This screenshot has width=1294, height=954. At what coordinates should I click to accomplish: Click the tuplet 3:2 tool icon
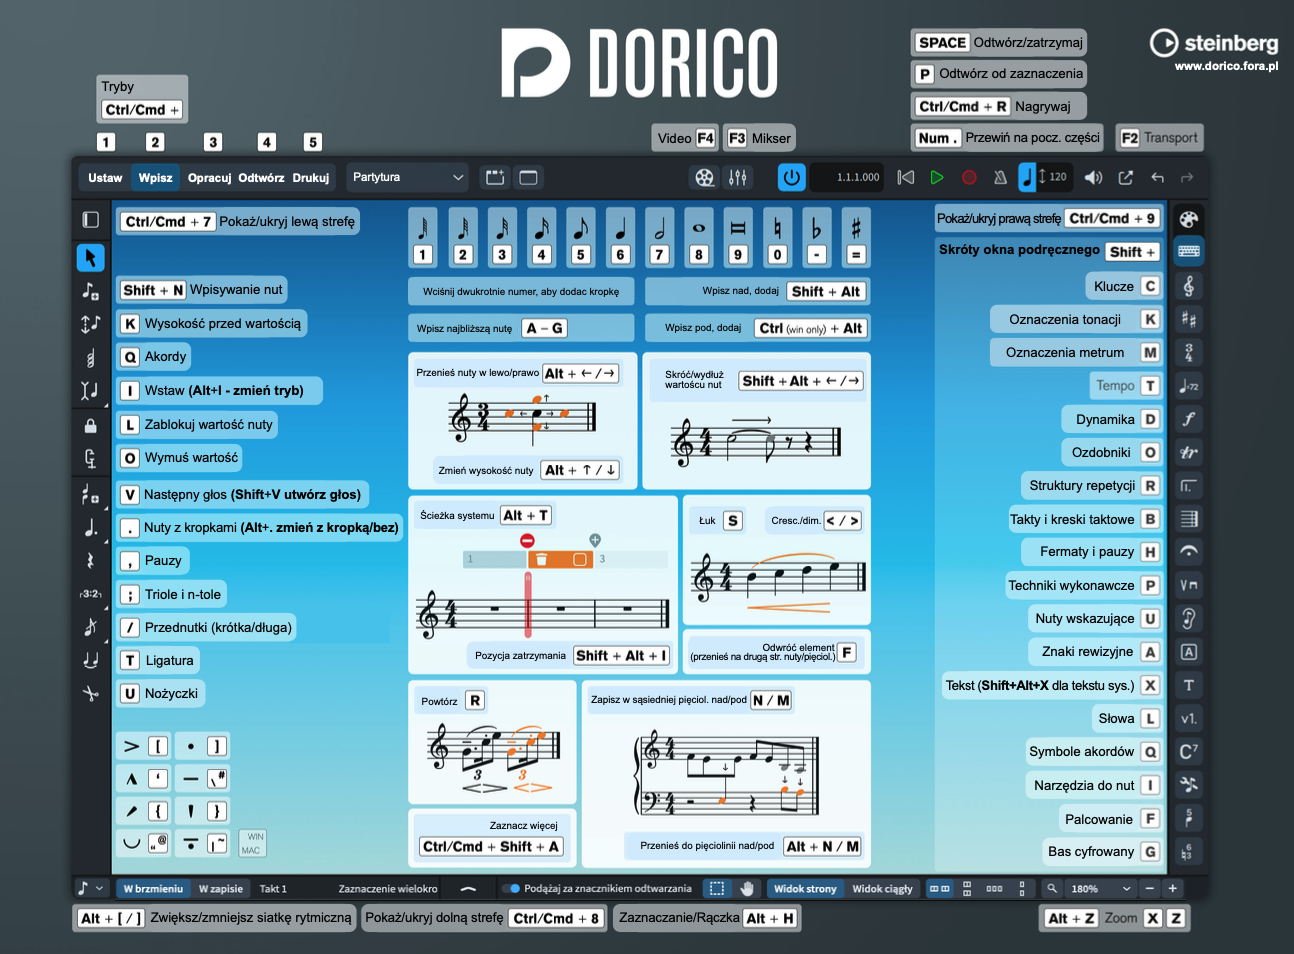pos(90,593)
